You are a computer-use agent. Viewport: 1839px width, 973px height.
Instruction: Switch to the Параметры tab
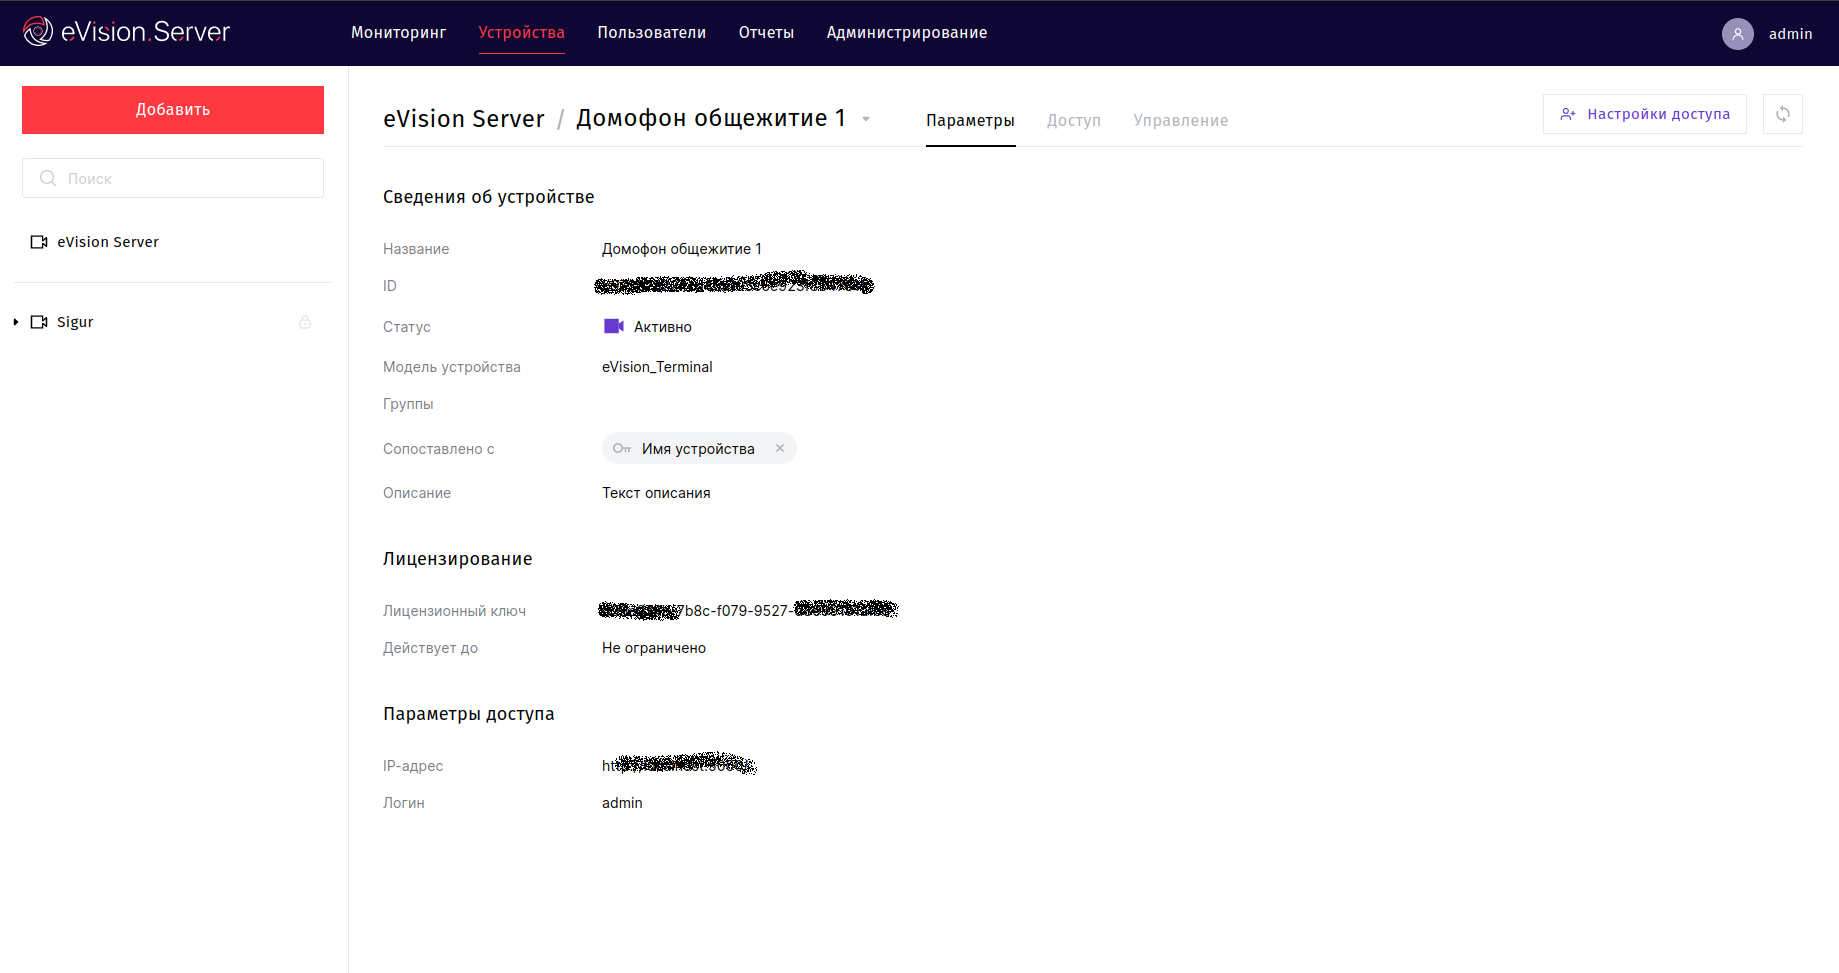click(970, 120)
